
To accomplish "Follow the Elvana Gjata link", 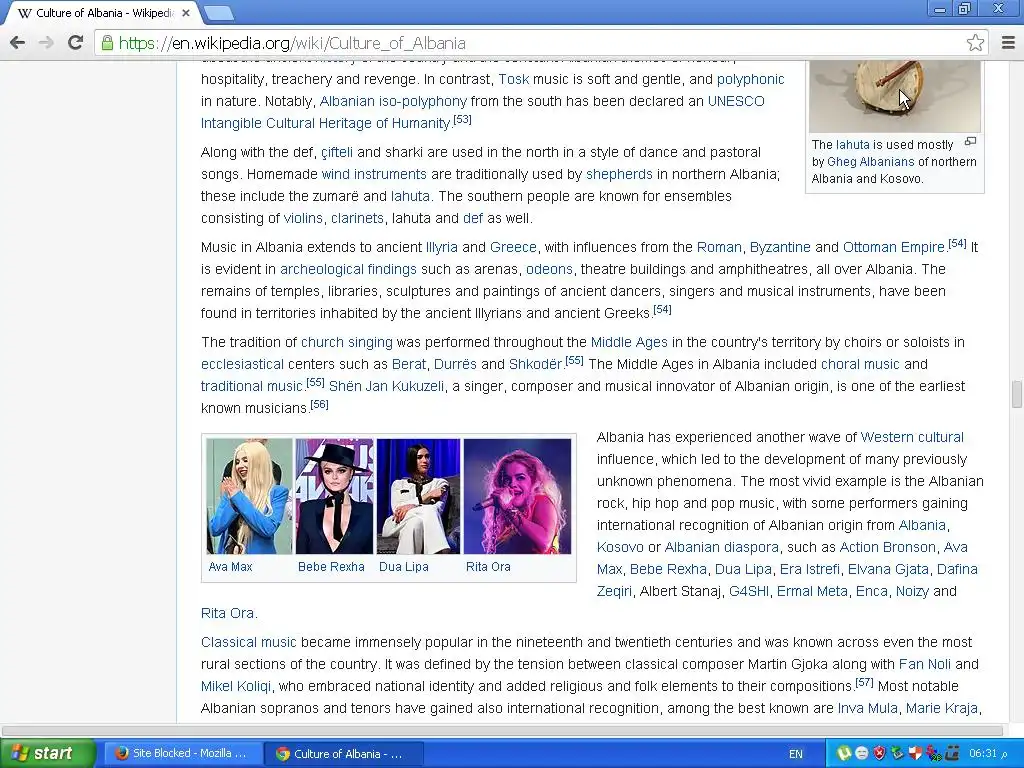I will (888, 569).
